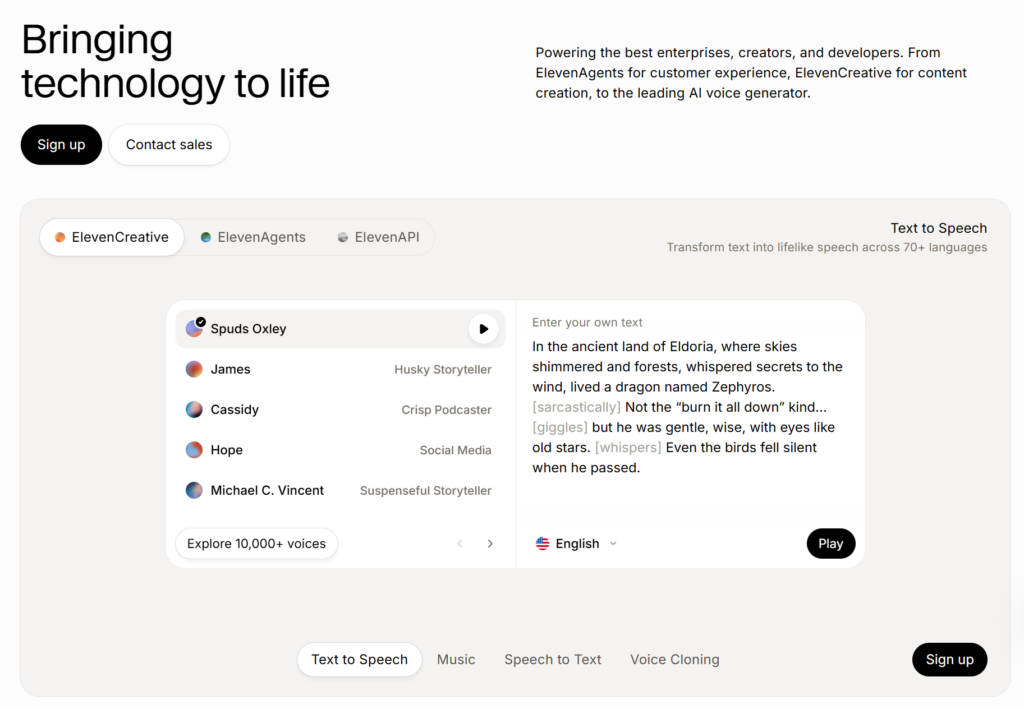Screen dimensions: 1024x709
Task: Open the Speech to Text tab
Action: point(552,659)
